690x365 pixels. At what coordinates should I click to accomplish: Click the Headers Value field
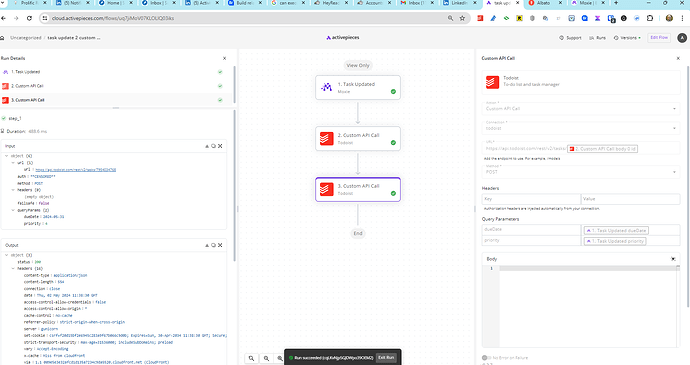pos(631,199)
